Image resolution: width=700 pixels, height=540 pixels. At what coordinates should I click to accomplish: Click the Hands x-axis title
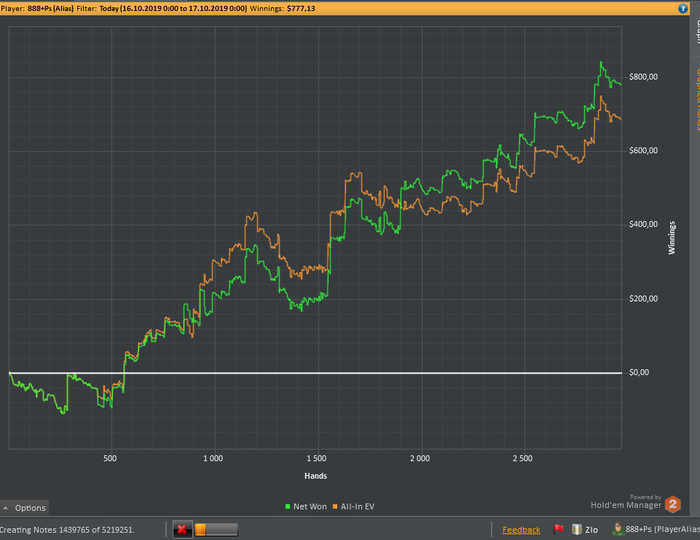point(316,476)
